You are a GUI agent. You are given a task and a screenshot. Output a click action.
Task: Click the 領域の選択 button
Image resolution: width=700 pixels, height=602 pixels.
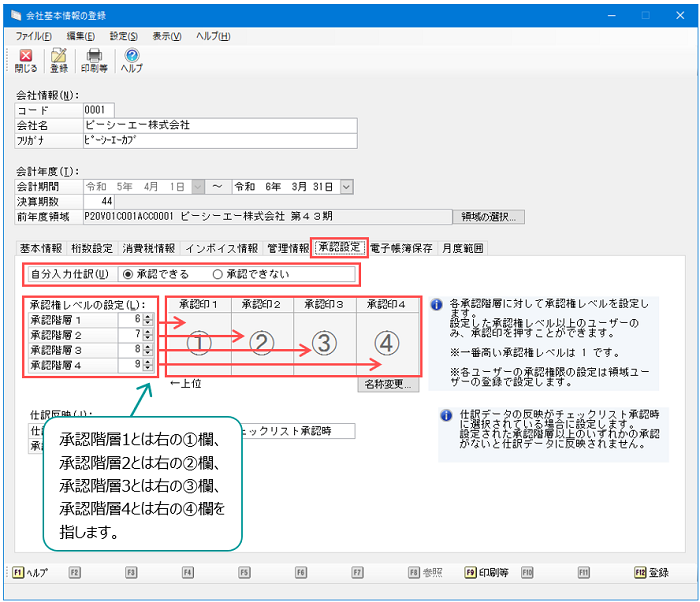point(489,215)
